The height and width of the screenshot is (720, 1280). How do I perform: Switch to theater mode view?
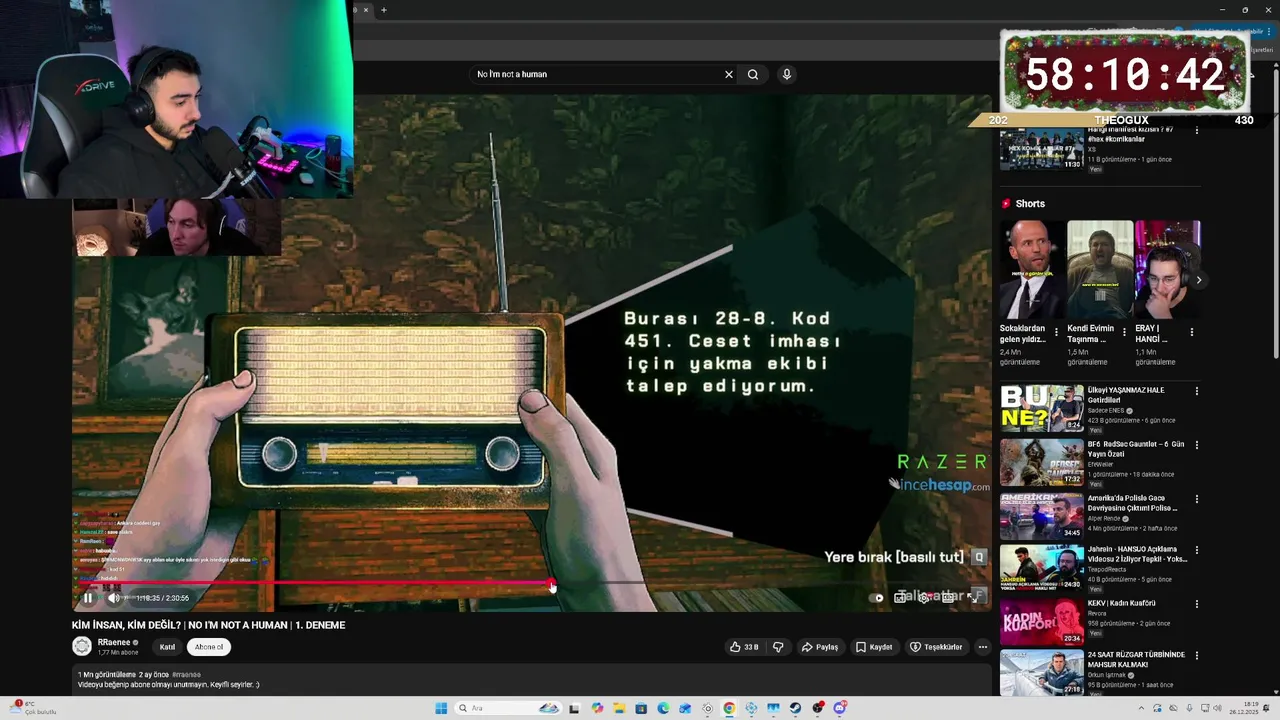click(949, 598)
